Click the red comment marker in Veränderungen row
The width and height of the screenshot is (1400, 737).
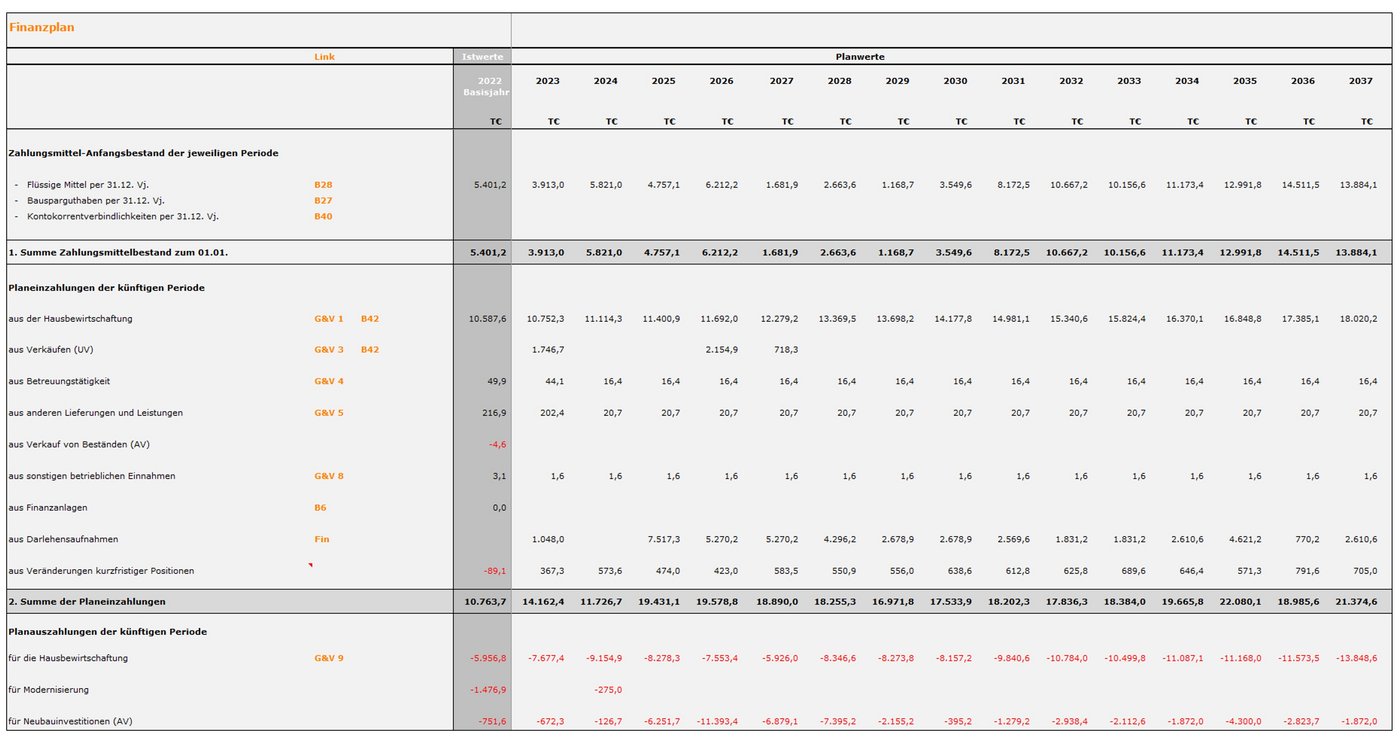pyautogui.click(x=310, y=565)
